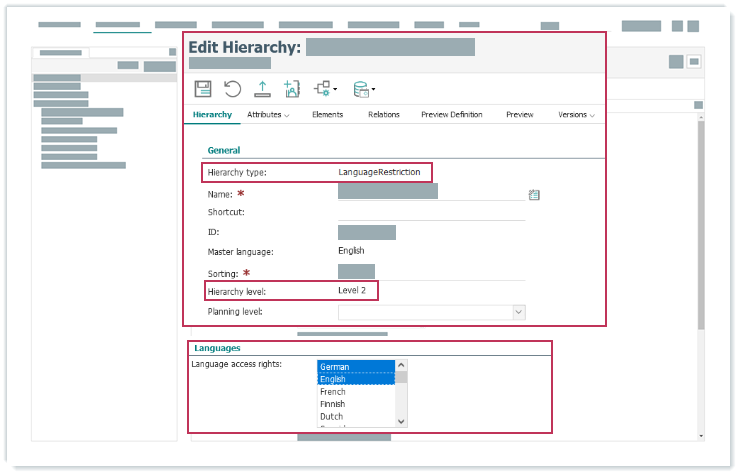This screenshot has height=476, width=740.
Task: Open the Preview Definition tab
Action: pyautogui.click(x=451, y=115)
